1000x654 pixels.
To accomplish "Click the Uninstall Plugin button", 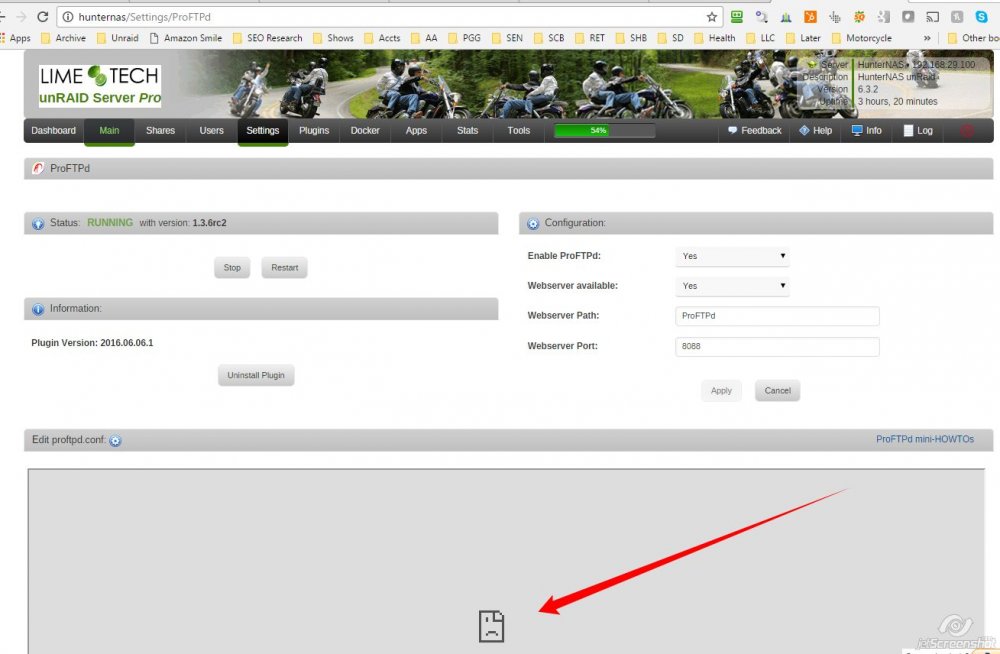I will click(x=256, y=375).
